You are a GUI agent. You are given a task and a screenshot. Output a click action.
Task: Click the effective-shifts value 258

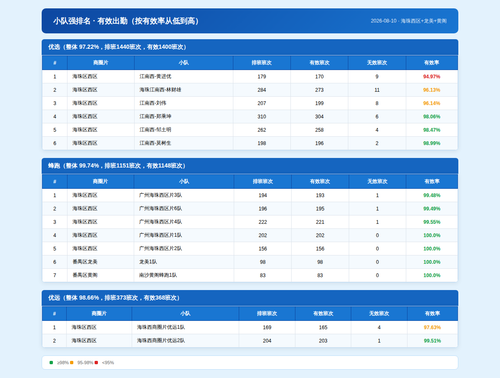(x=319, y=130)
